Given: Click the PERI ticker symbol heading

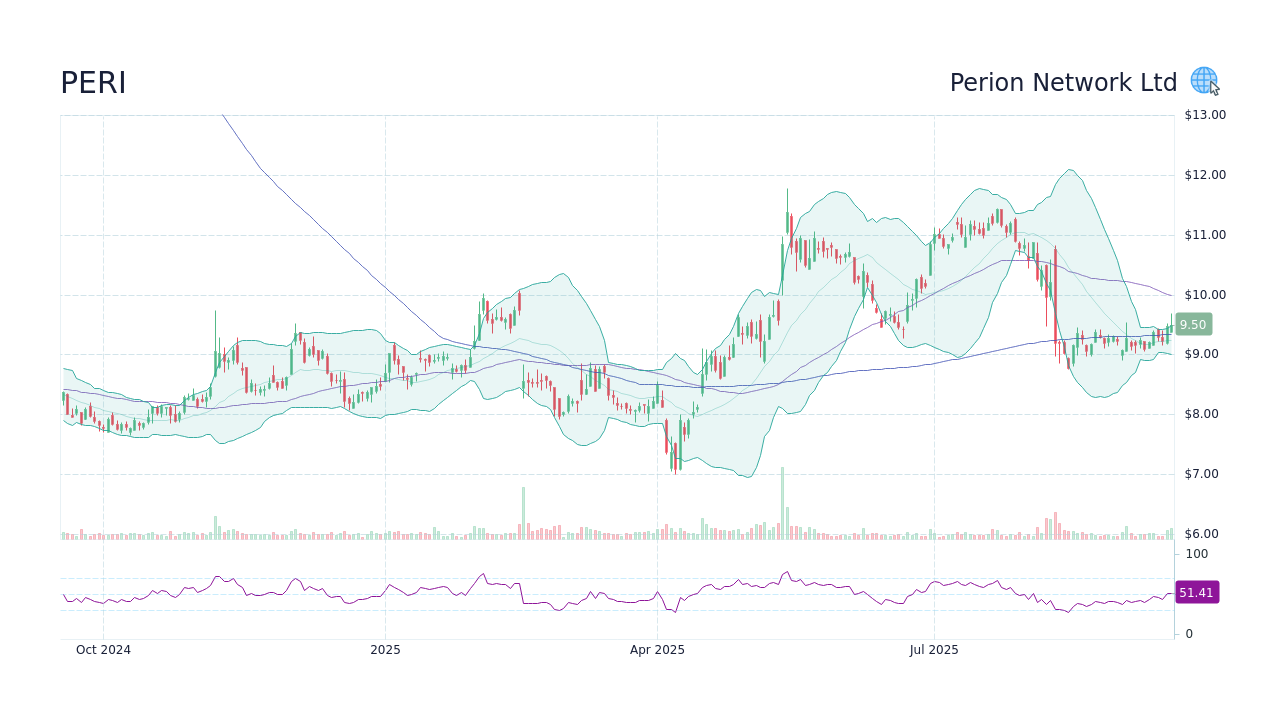Looking at the screenshot, I should 94,83.
